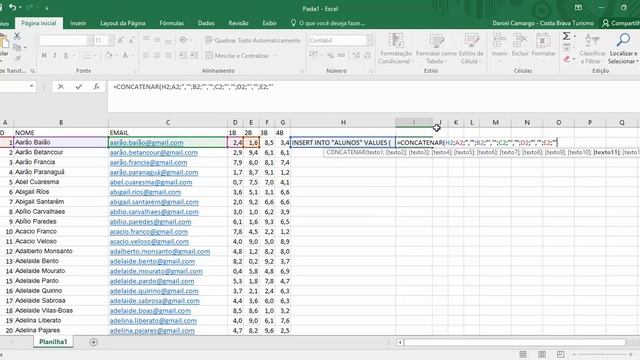Open Classificar e Filtrar menu
640x360 pixels.
[x=592, y=49]
